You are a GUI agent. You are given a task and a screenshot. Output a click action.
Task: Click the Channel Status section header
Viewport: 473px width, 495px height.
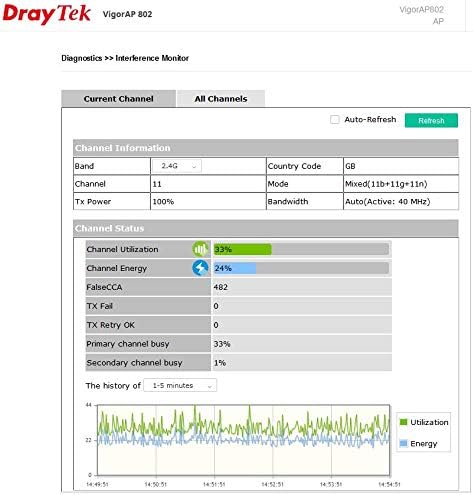pos(266,228)
